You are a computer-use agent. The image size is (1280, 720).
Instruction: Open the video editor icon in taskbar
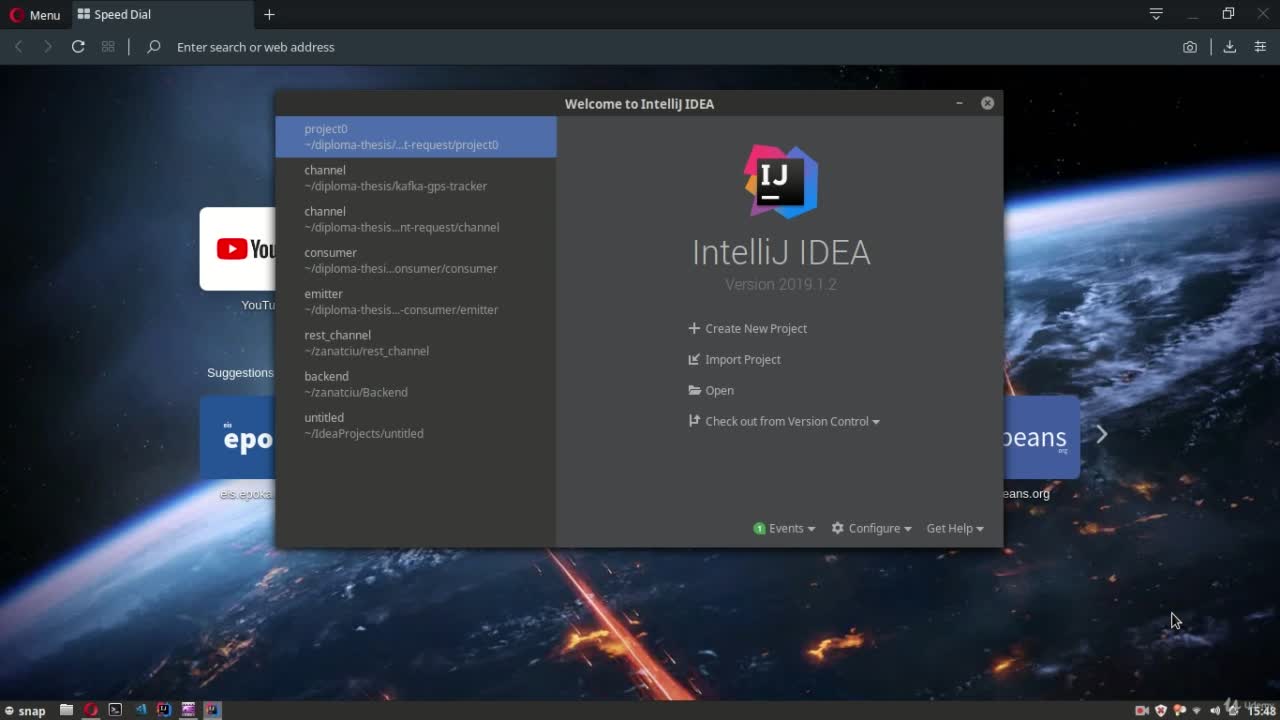pos(188,710)
